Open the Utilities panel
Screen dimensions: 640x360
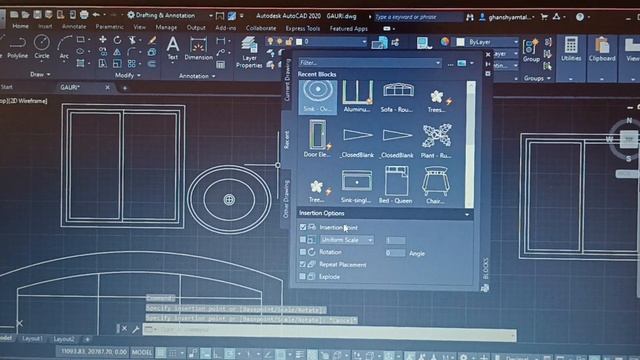click(x=571, y=49)
